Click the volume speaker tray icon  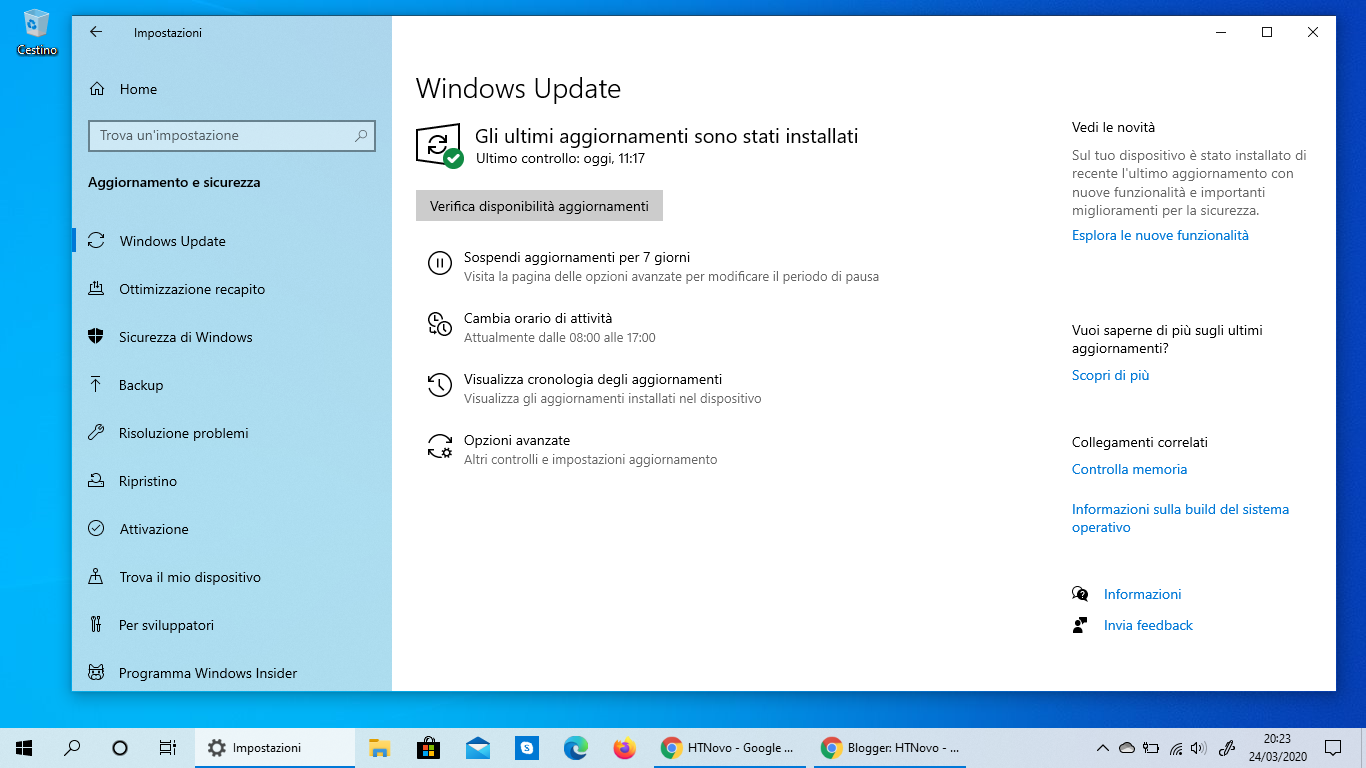(1198, 748)
